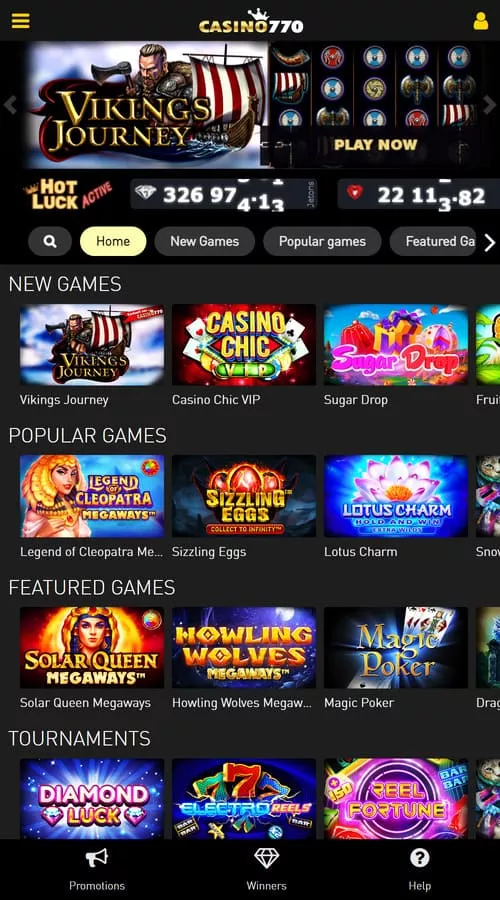The height and width of the screenshot is (900, 500).
Task: Show previous banner with left arrow
Action: point(10,105)
